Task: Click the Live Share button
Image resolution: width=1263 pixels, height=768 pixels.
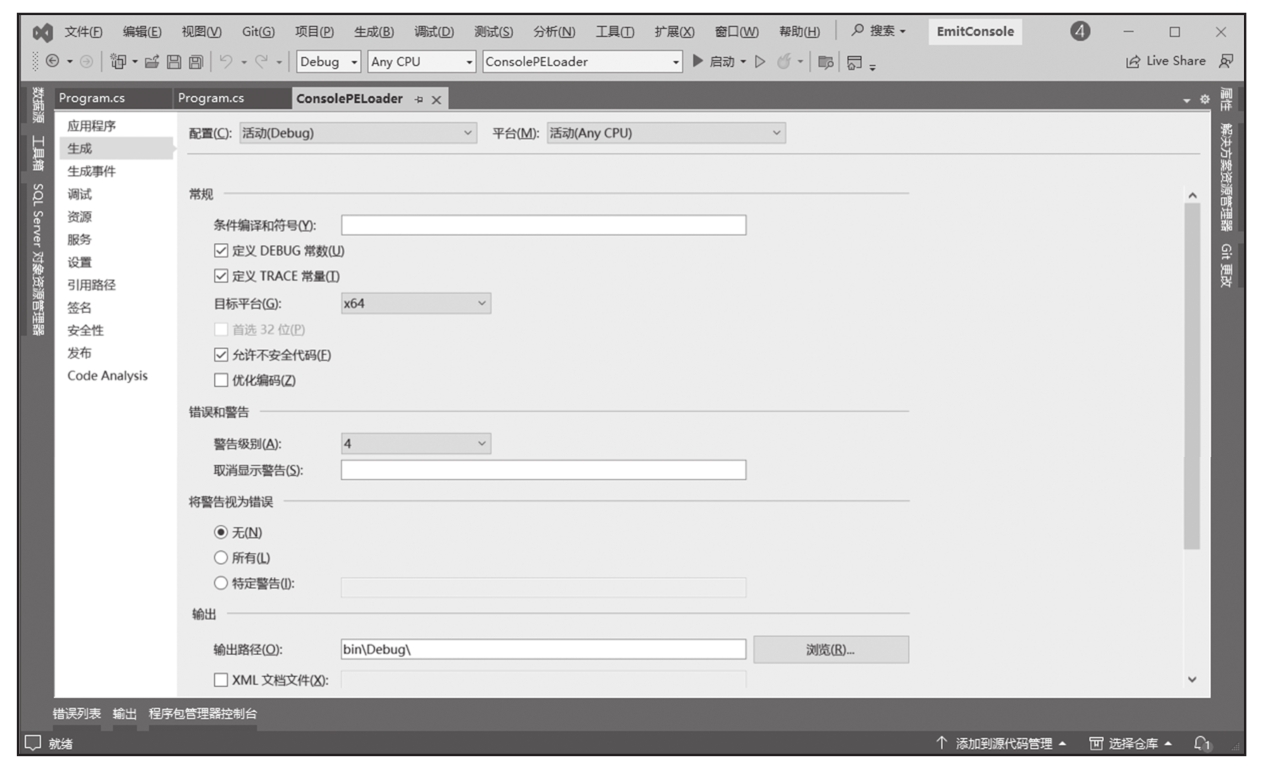Action: click(1166, 61)
